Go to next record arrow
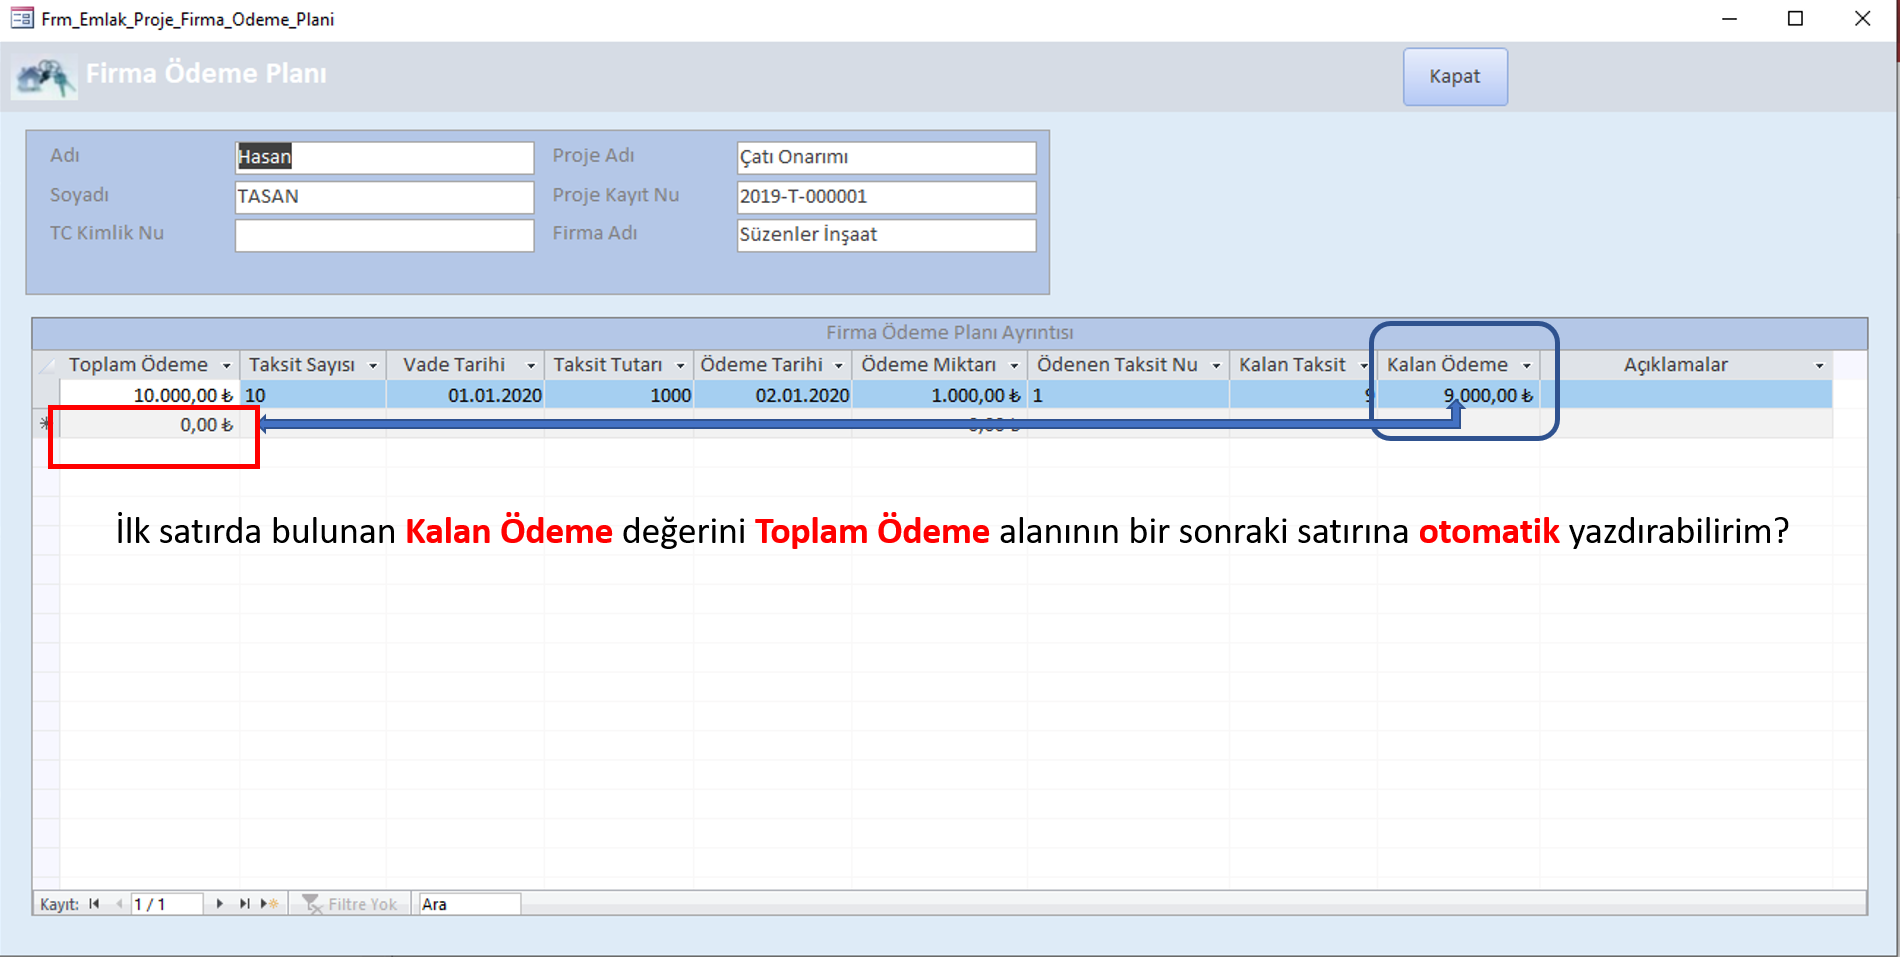1900x957 pixels. (x=219, y=904)
